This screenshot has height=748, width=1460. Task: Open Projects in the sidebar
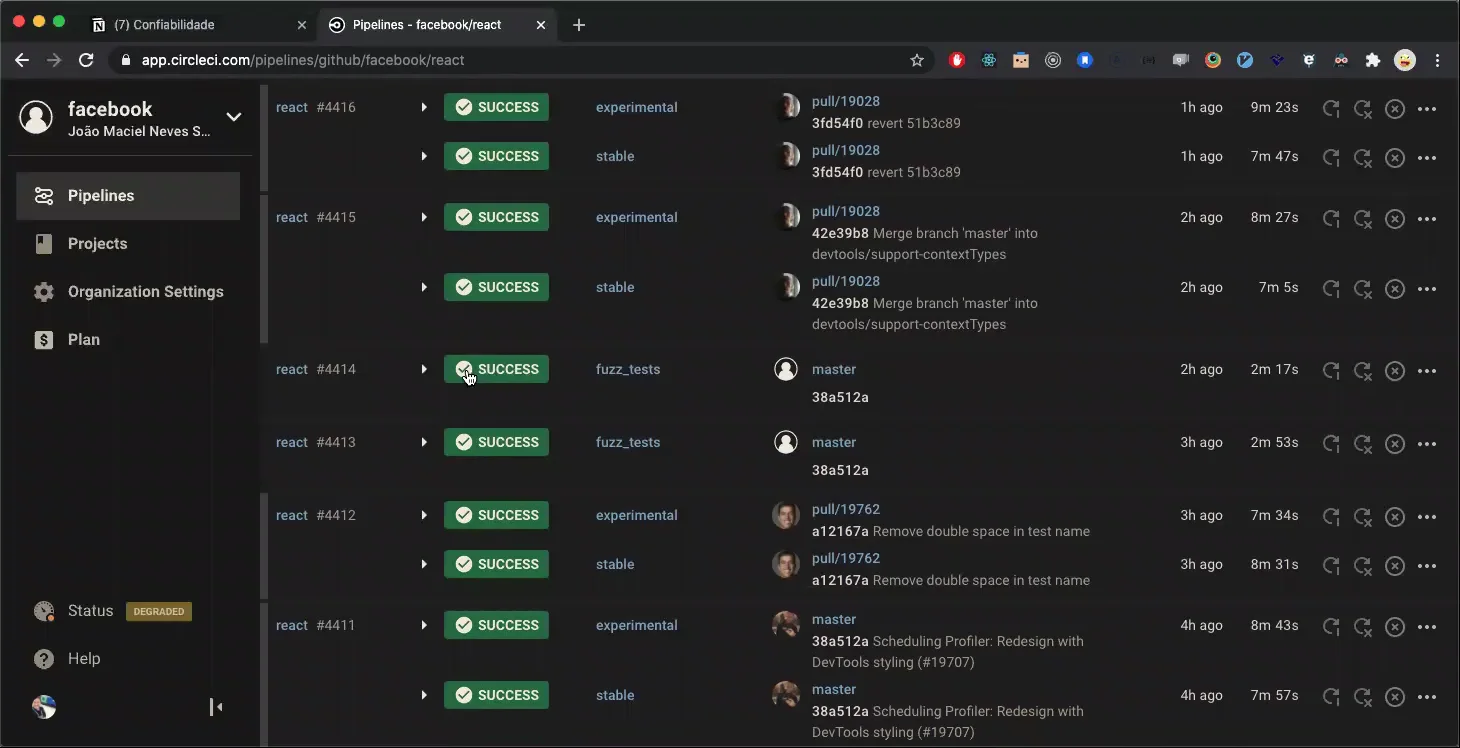128,244
